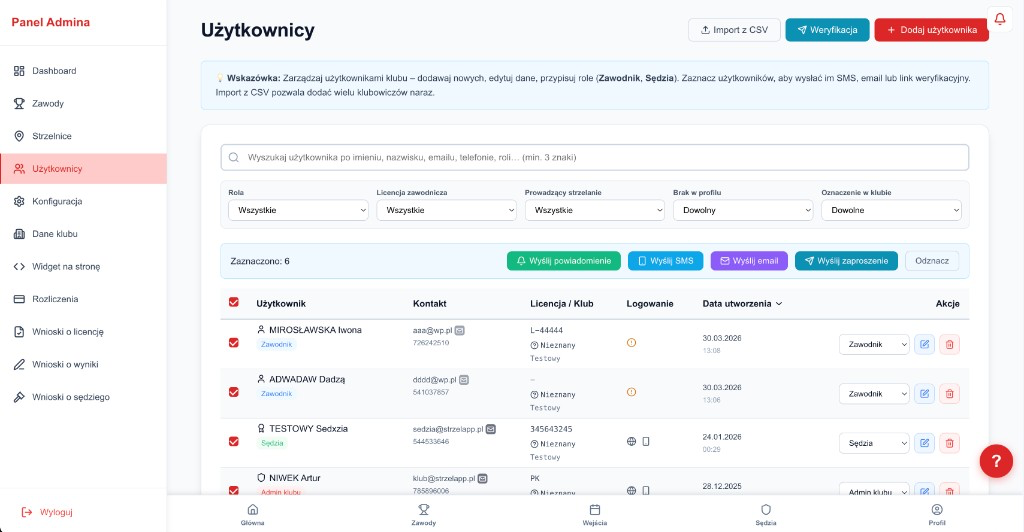Image resolution: width=1024 pixels, height=532 pixels.
Task: Click Wyślij zaproszenie button
Action: 846,260
